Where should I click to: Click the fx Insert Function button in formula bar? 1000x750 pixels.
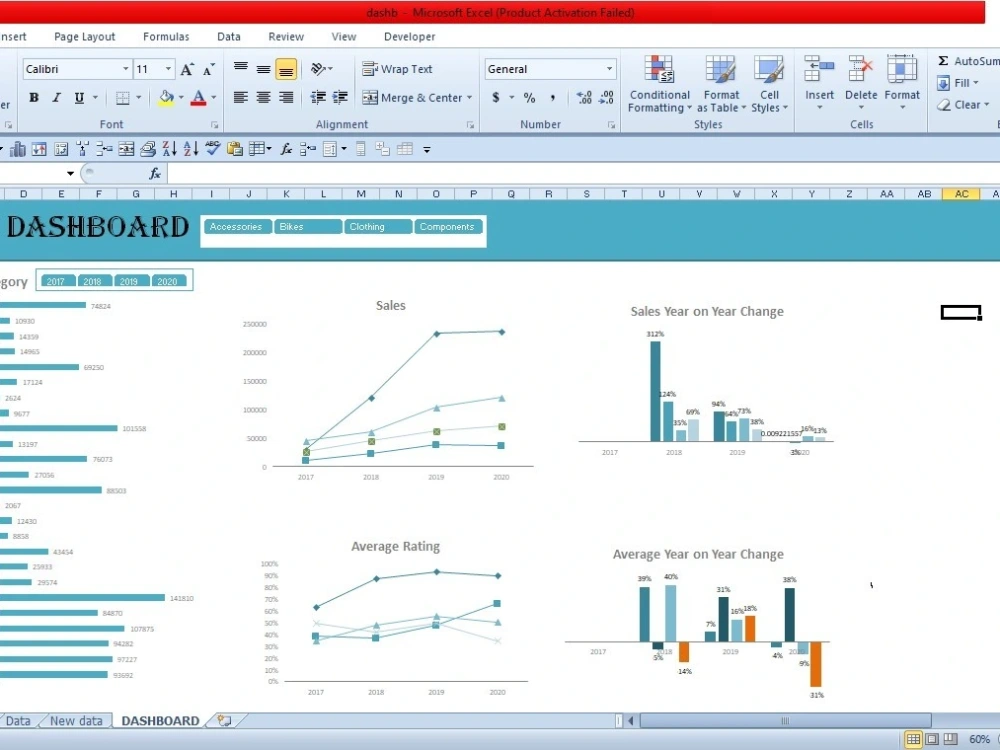(x=154, y=173)
